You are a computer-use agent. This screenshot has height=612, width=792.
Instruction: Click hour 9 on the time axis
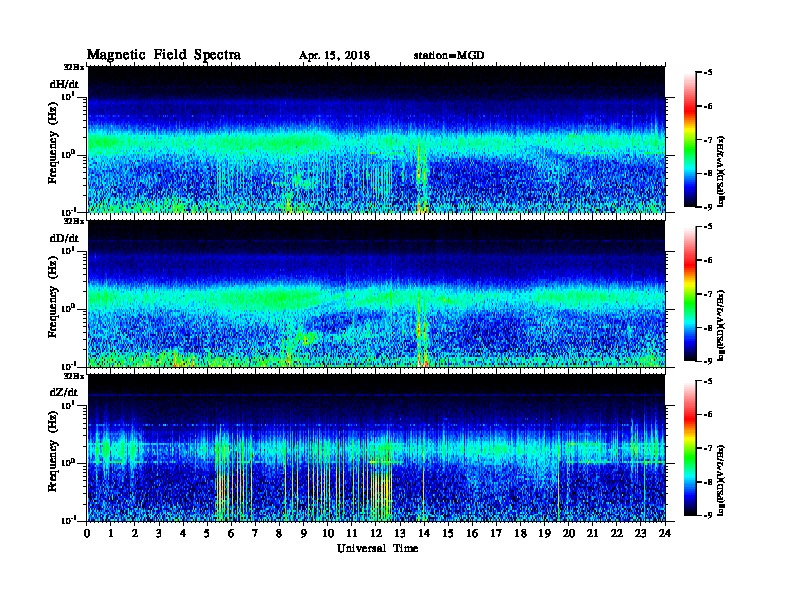[303, 533]
